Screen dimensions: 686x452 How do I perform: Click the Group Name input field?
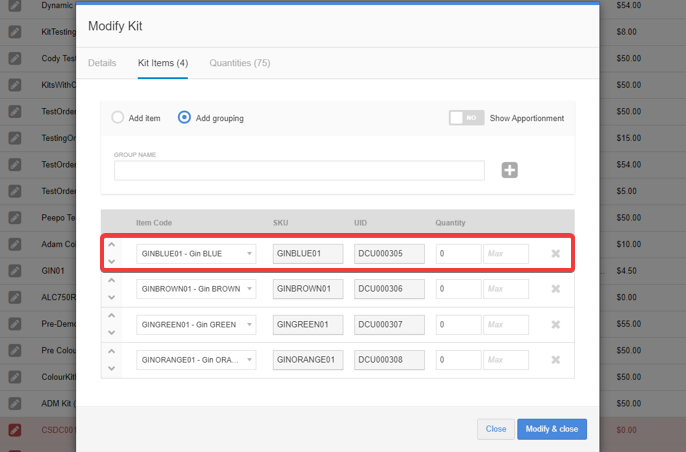[x=299, y=171]
